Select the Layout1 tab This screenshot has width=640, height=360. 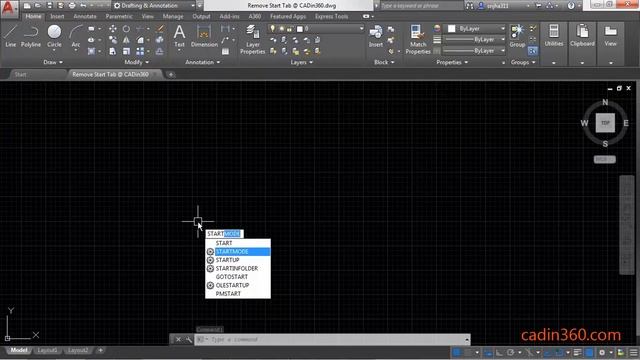(x=47, y=351)
